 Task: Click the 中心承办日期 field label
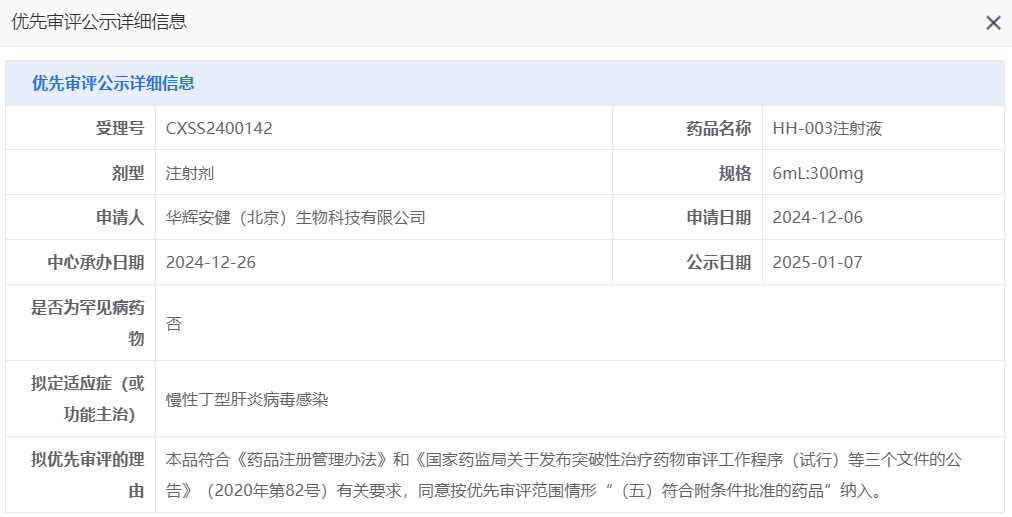tap(96, 262)
